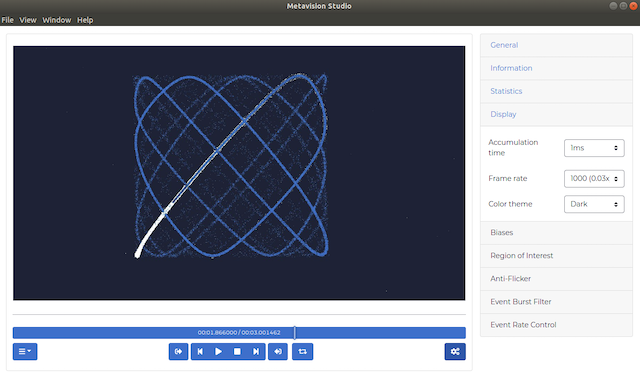
Task: Expand the Statistics section
Action: [x=556, y=91]
